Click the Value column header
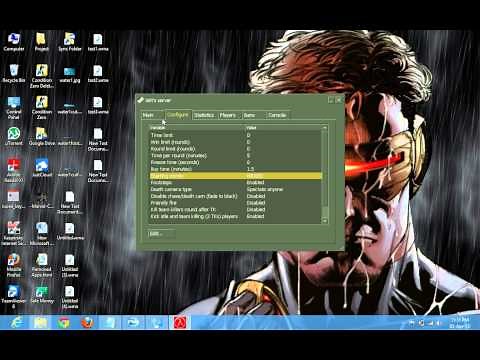 tap(283, 128)
